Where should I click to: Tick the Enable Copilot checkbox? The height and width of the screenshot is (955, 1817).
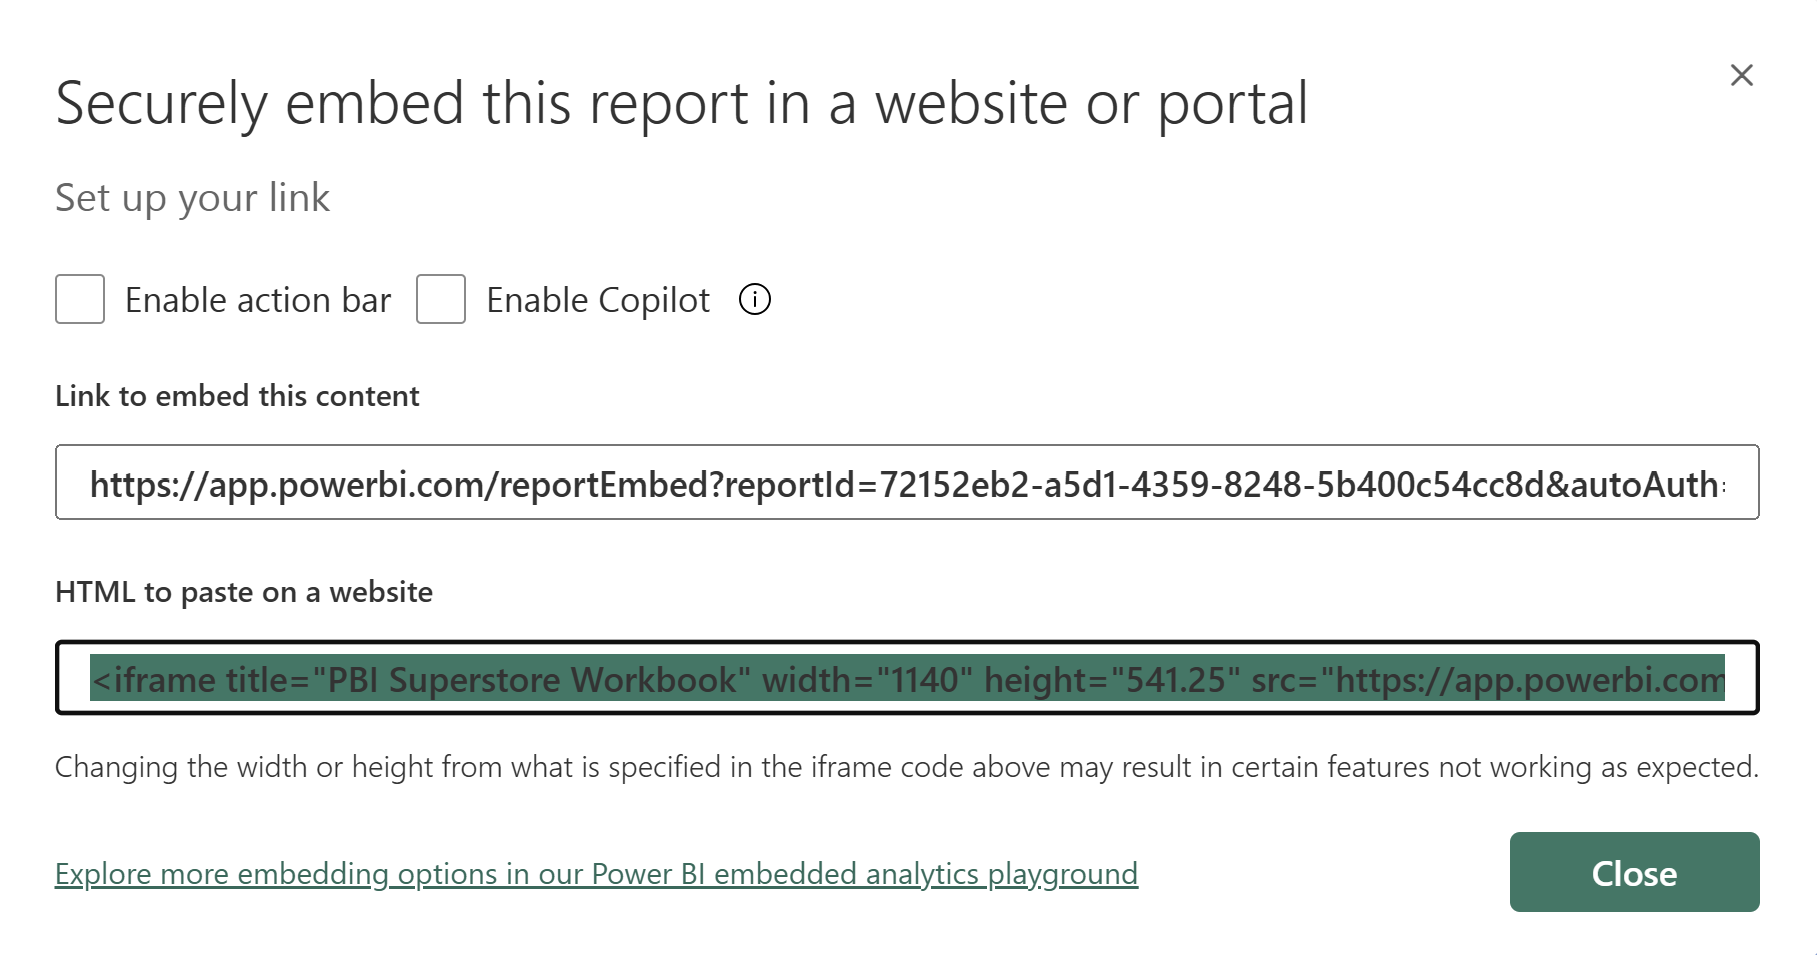point(441,299)
